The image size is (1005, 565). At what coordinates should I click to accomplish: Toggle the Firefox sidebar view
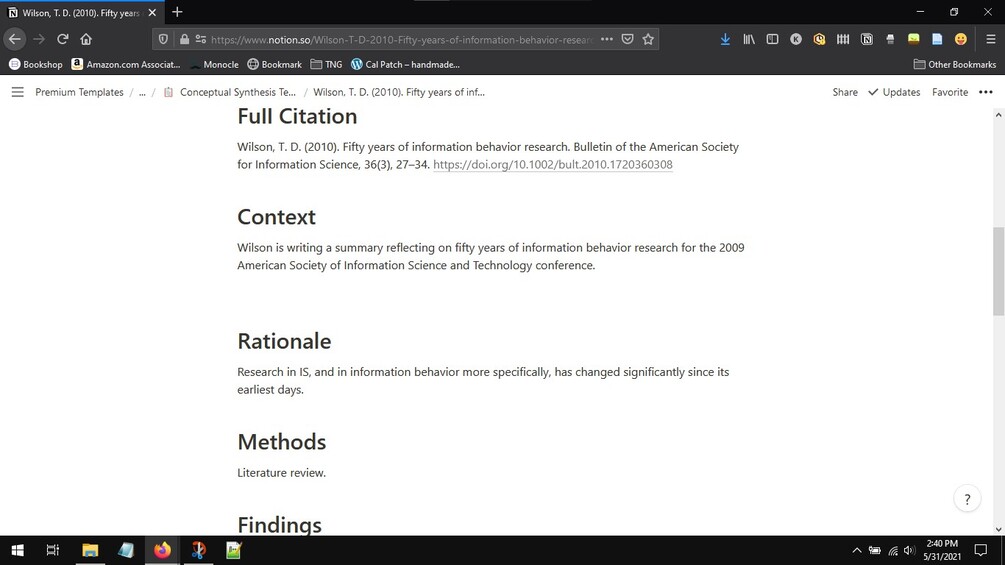point(772,39)
